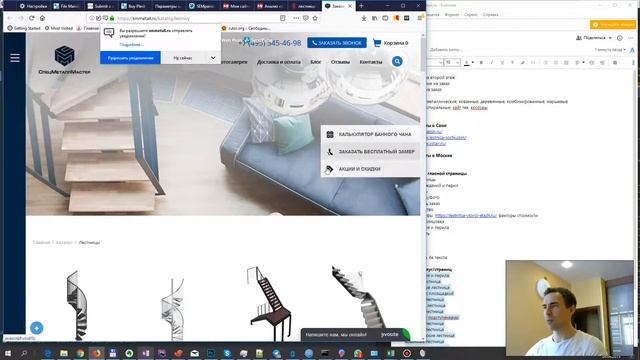Open the Сервис menu in Evernote
The image size is (640, 360).
[x=471, y=15]
